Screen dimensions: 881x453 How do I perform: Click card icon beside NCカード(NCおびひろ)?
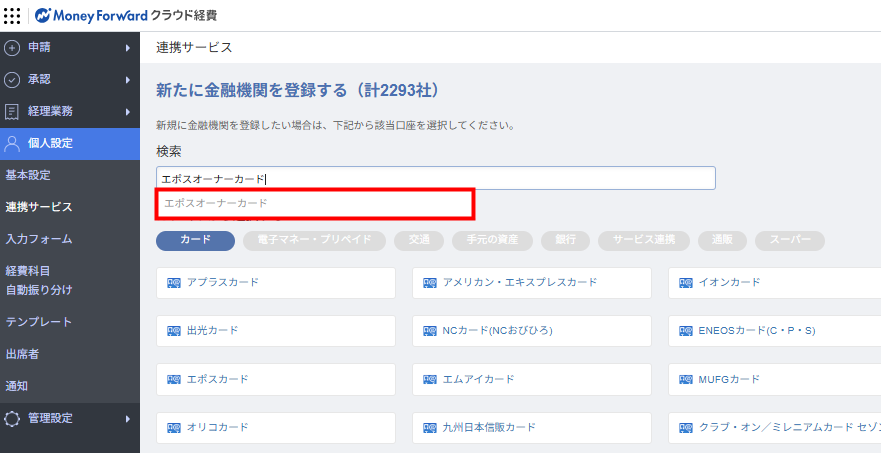point(430,331)
